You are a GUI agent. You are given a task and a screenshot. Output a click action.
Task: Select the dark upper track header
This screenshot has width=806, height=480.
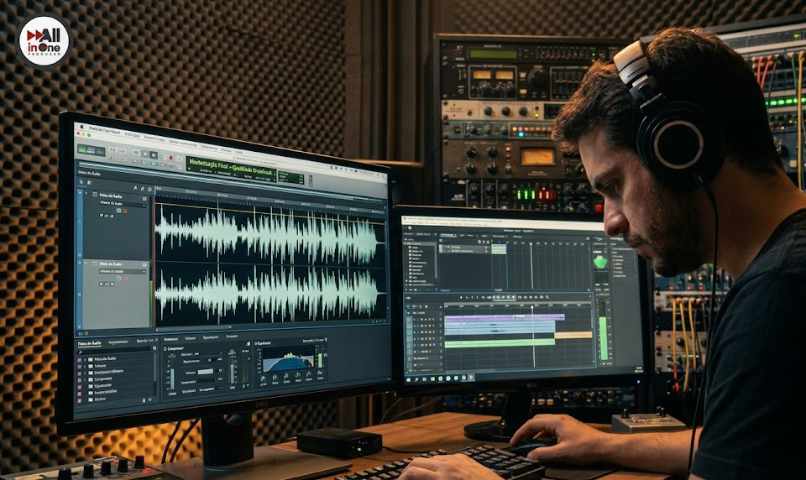(x=117, y=226)
